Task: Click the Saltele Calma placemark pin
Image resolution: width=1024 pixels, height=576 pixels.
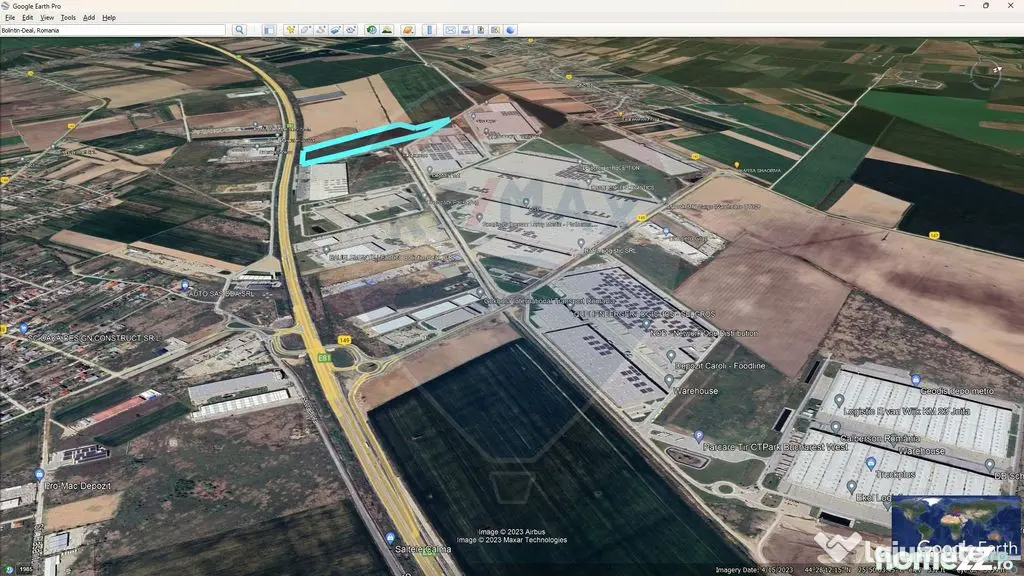Action: (390, 537)
